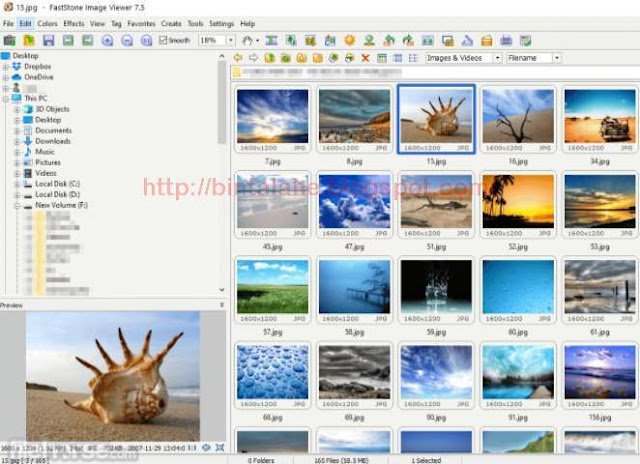Open the Create menu
640x464 pixels.
tap(171, 24)
